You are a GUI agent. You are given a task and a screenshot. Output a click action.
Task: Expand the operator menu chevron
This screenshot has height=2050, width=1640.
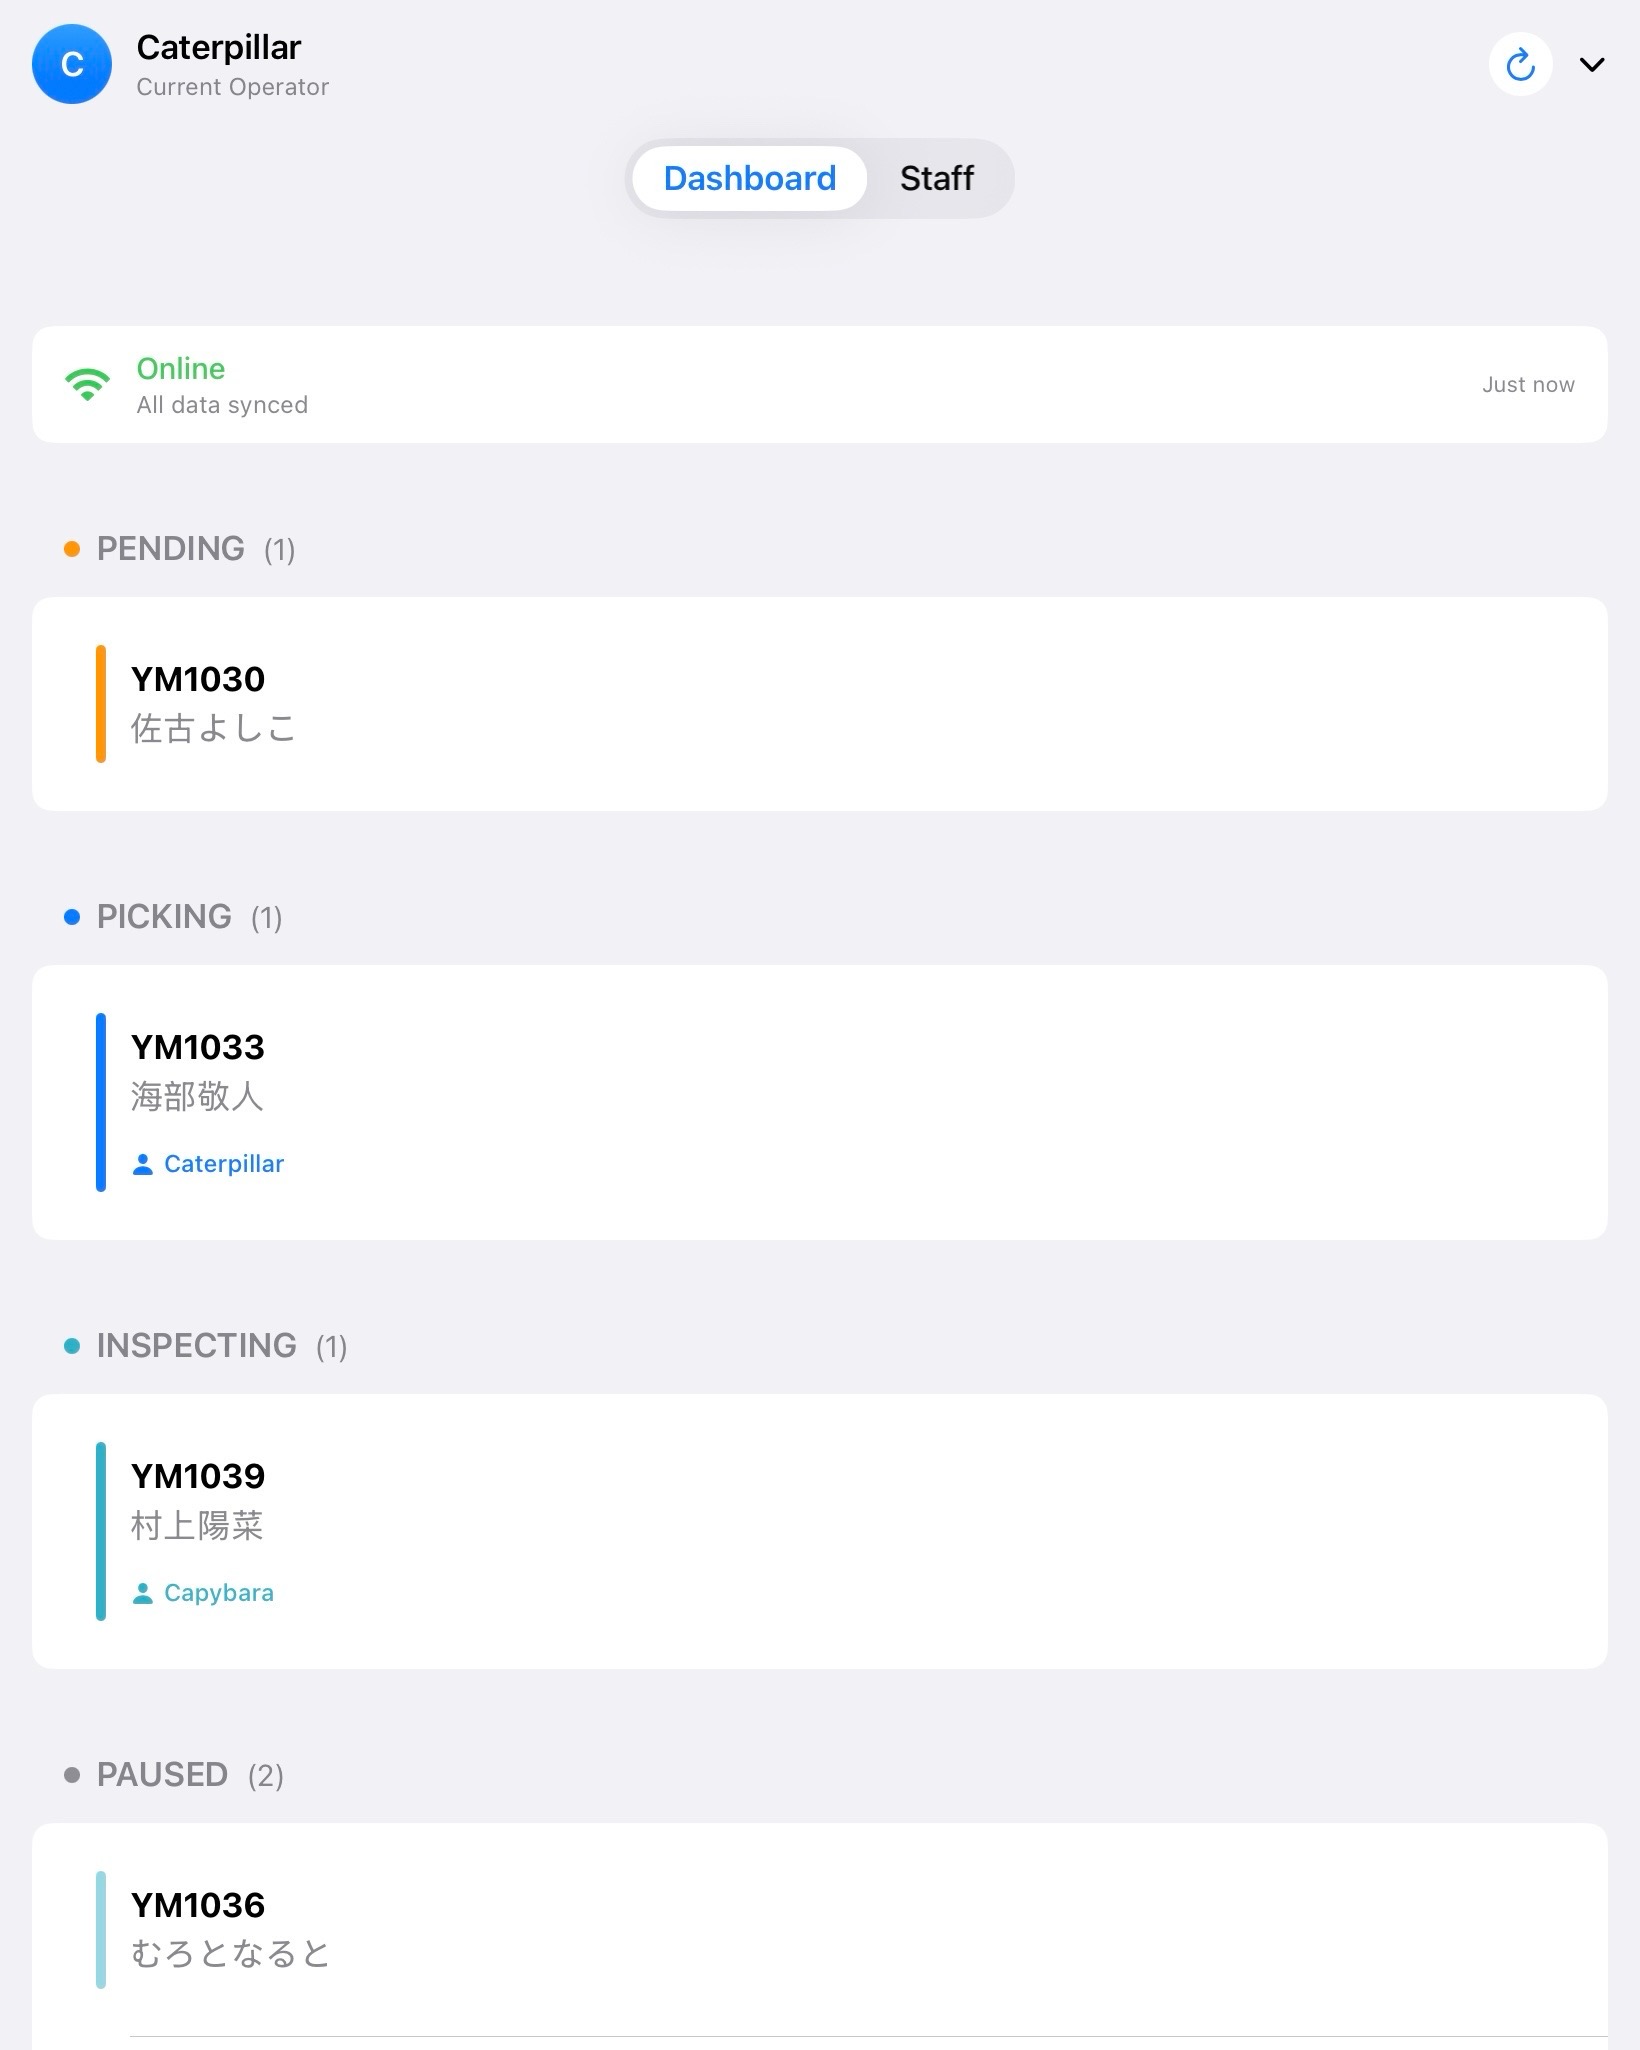1592,65
